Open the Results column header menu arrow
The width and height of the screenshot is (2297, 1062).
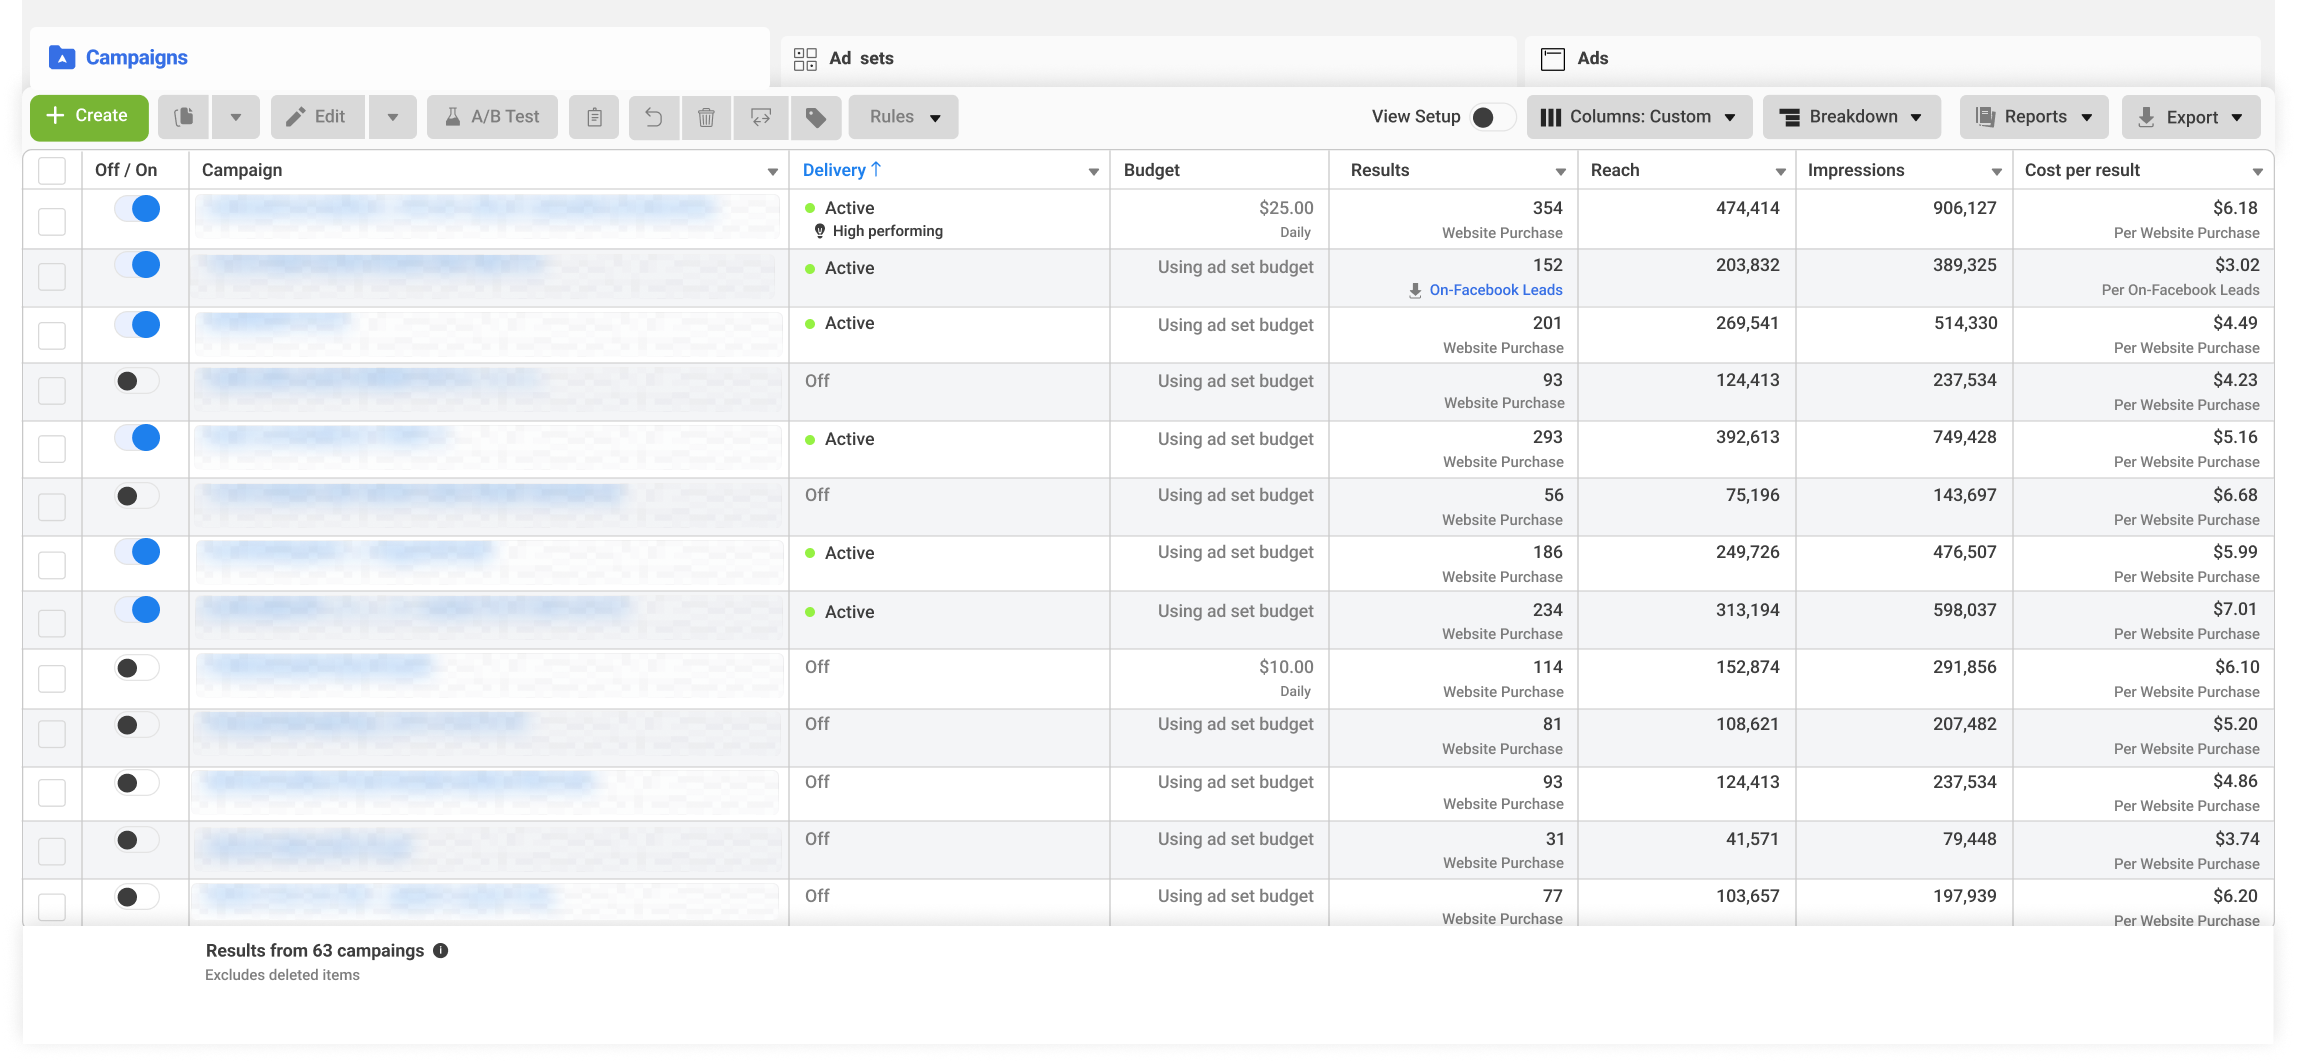coord(1561,172)
